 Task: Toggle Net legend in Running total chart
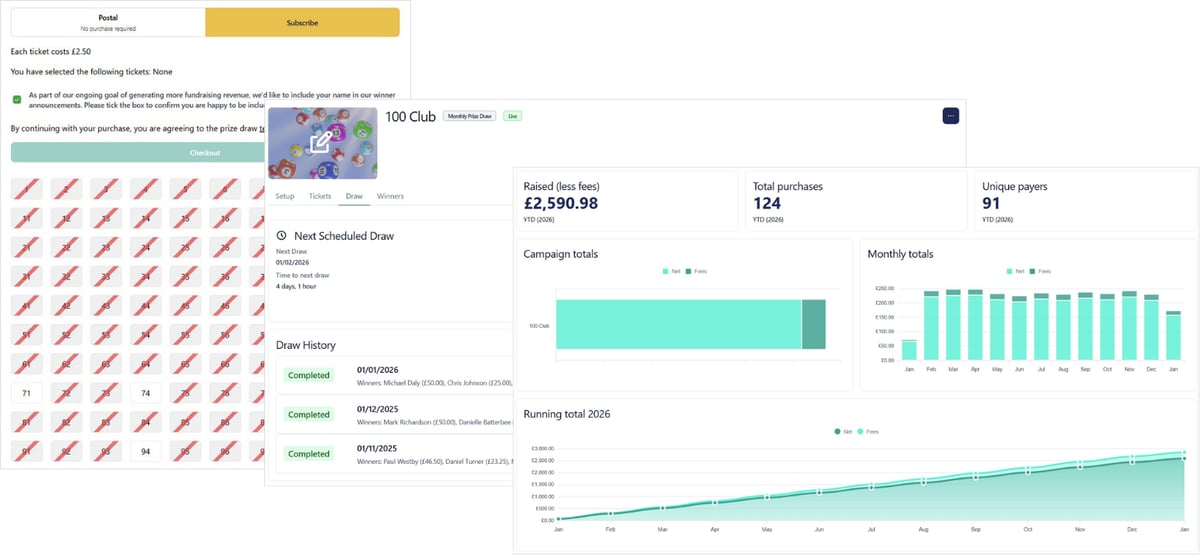[x=843, y=432]
